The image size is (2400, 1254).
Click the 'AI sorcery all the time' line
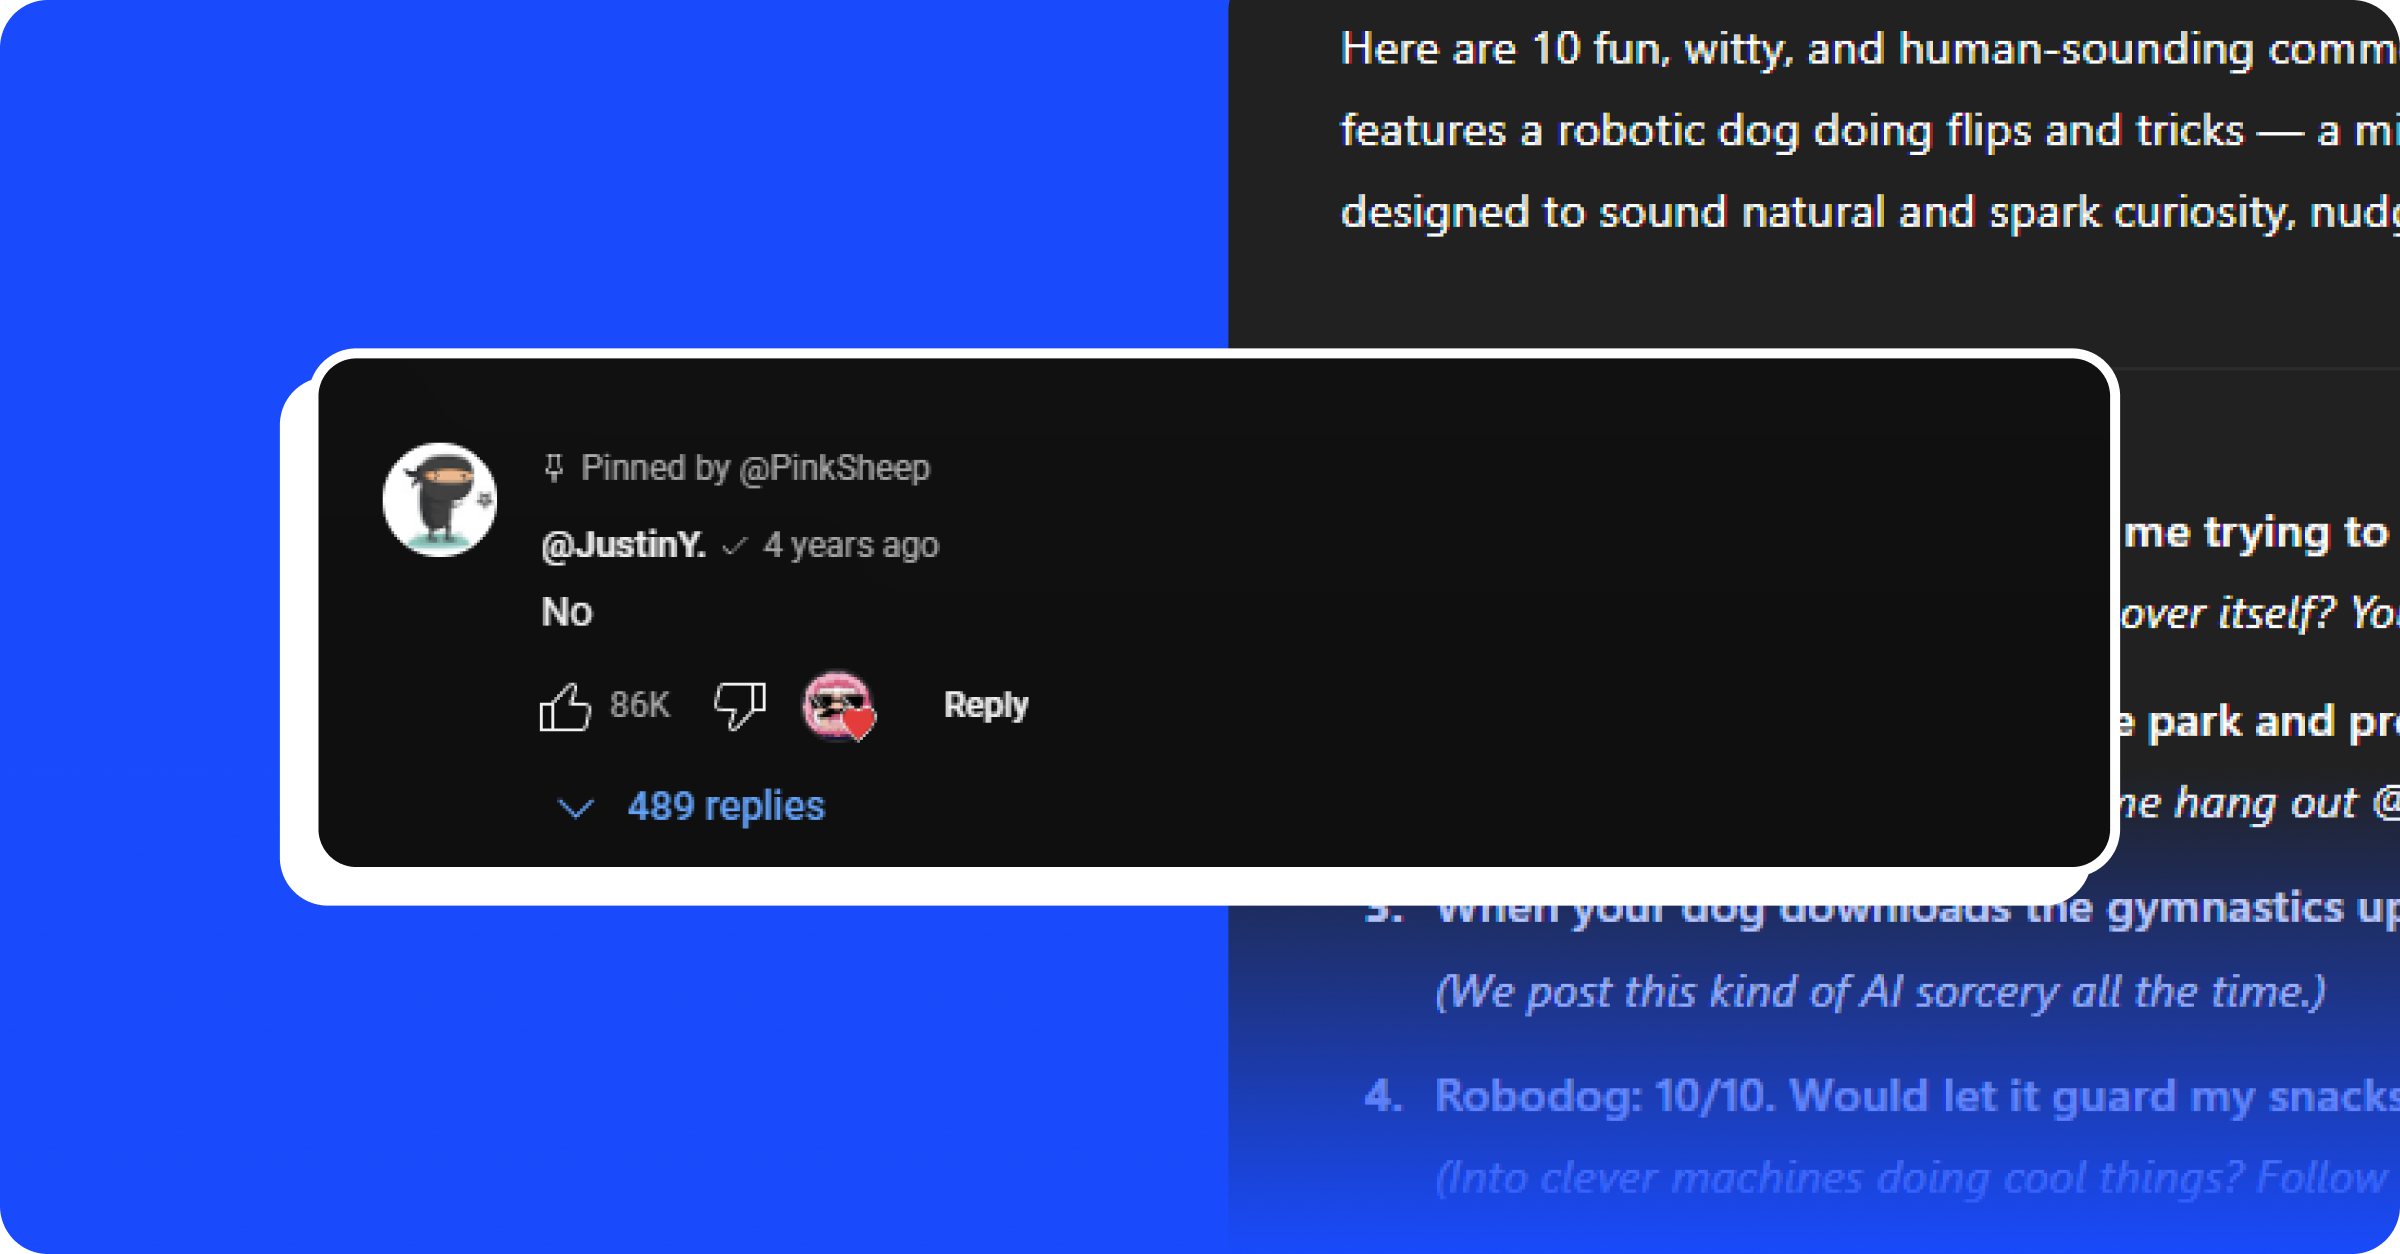click(x=1880, y=992)
